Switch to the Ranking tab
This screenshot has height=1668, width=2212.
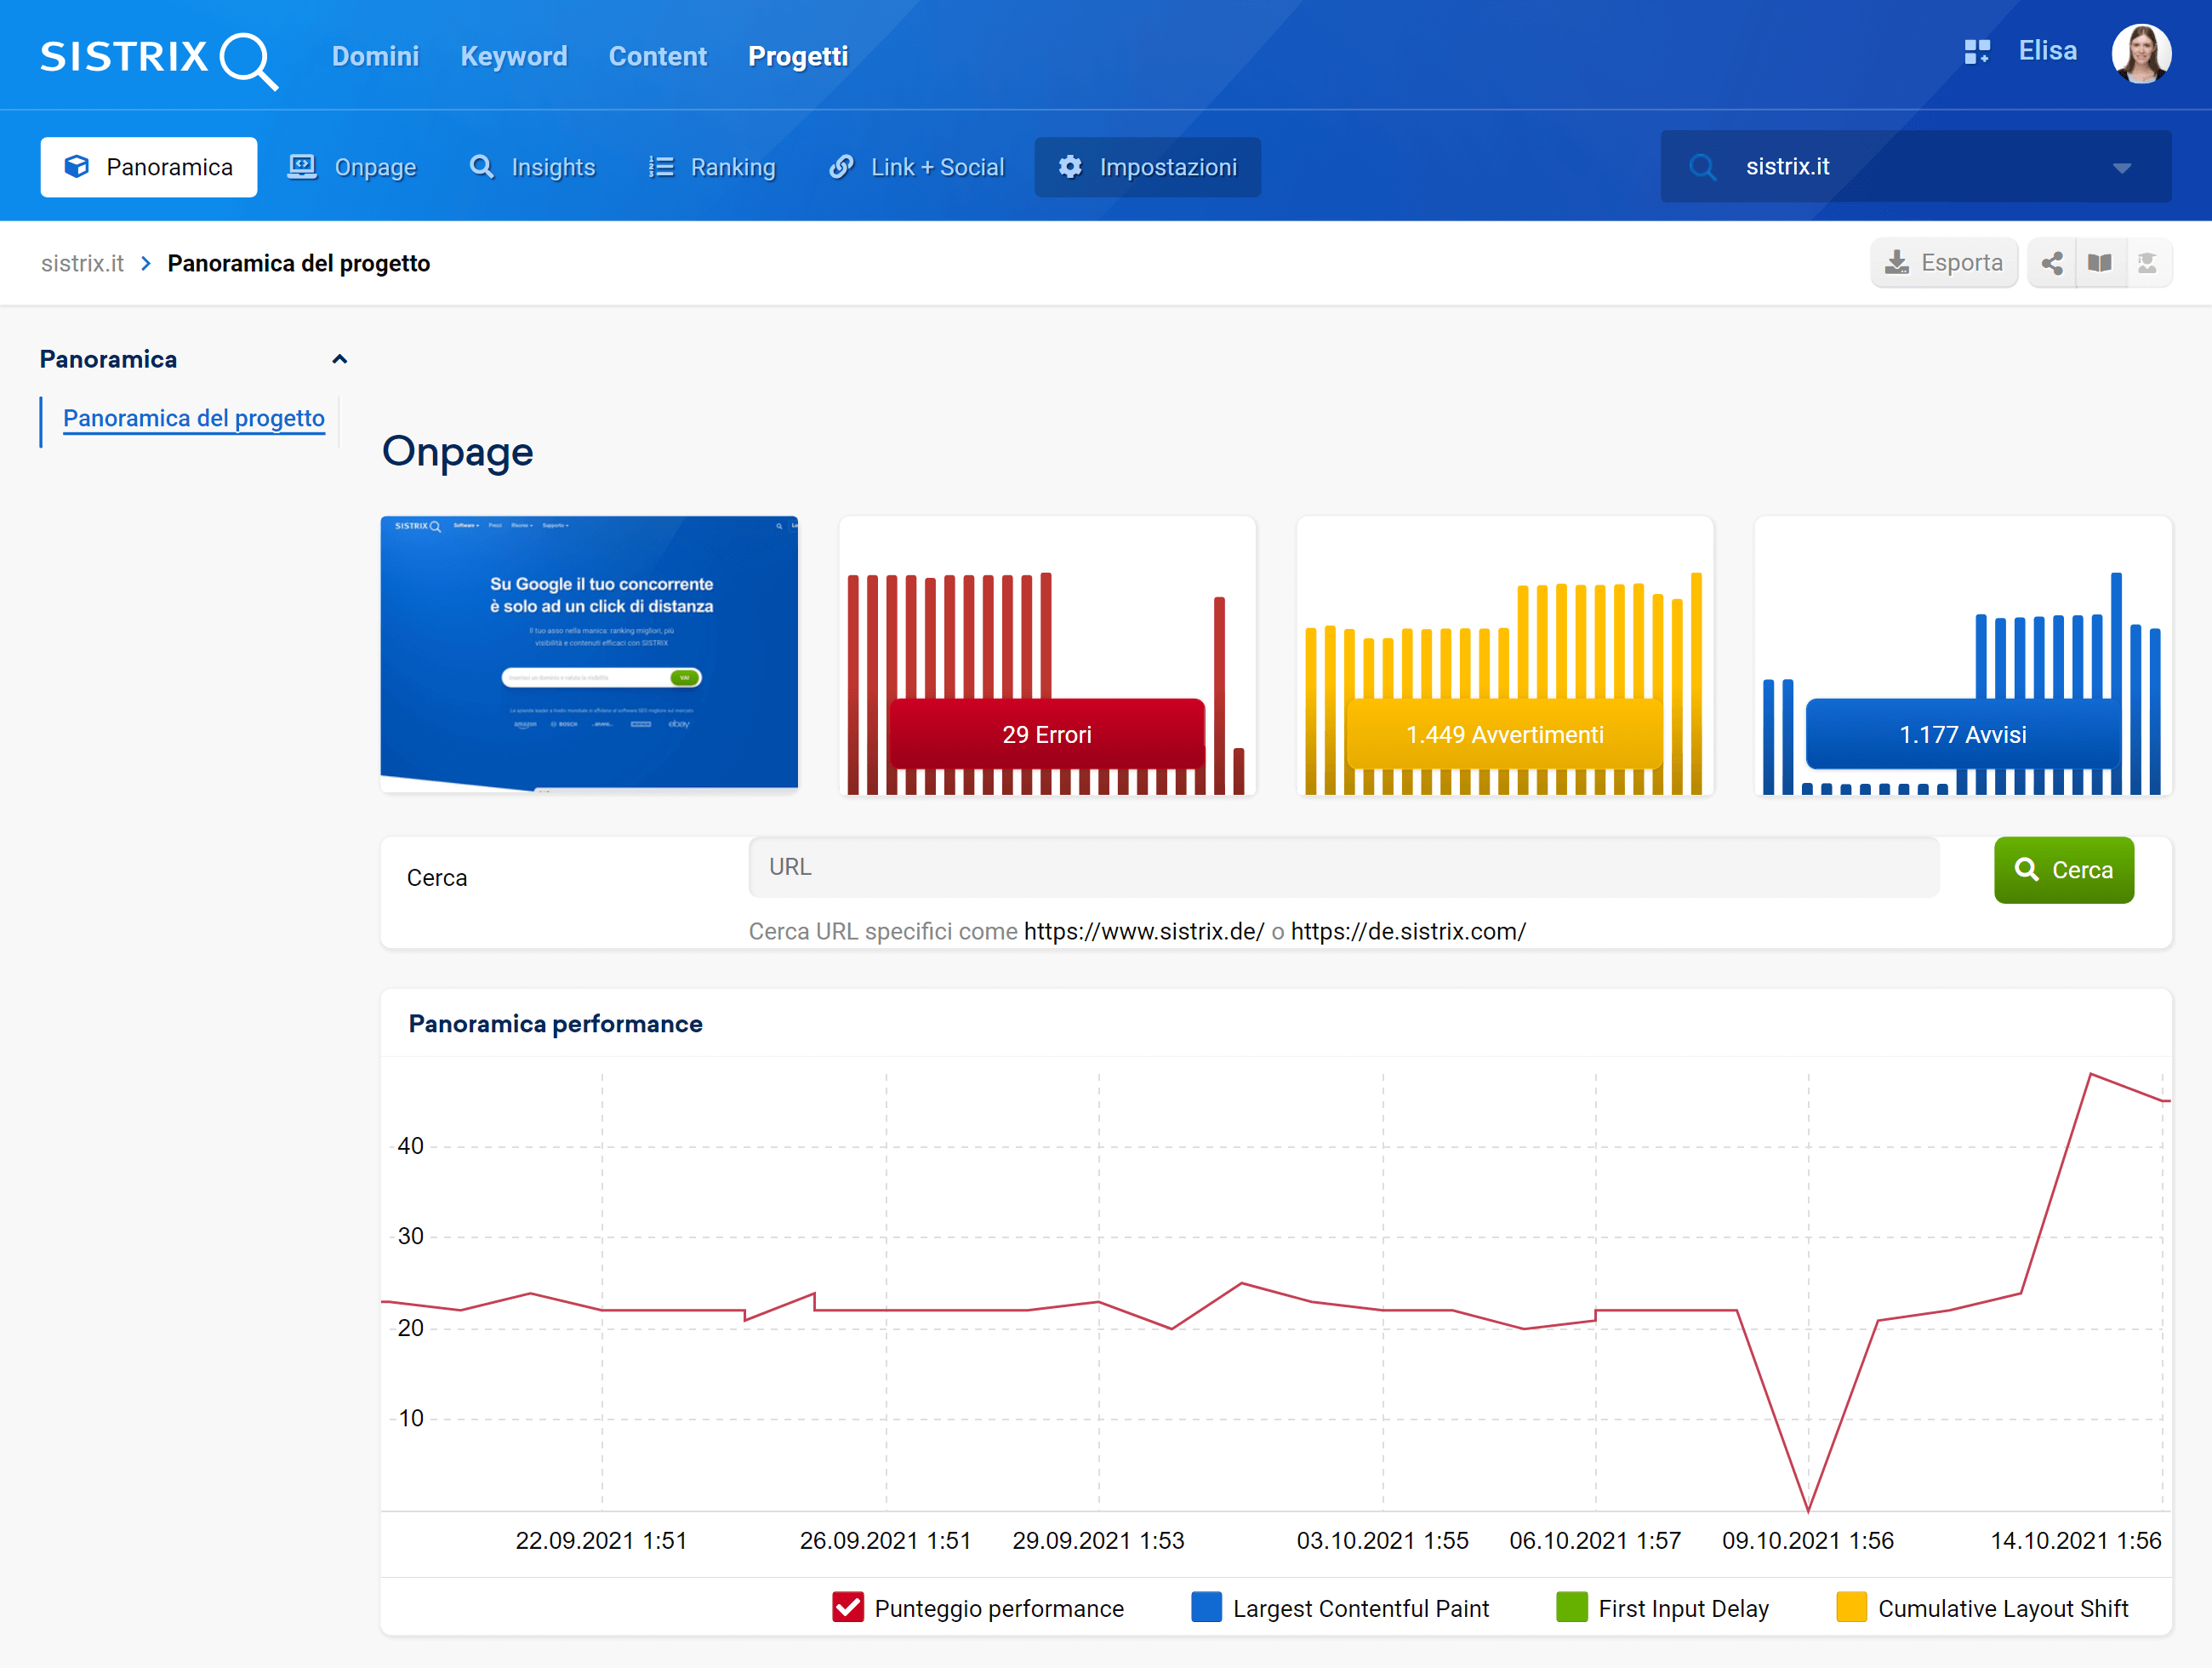pyautogui.click(x=712, y=167)
